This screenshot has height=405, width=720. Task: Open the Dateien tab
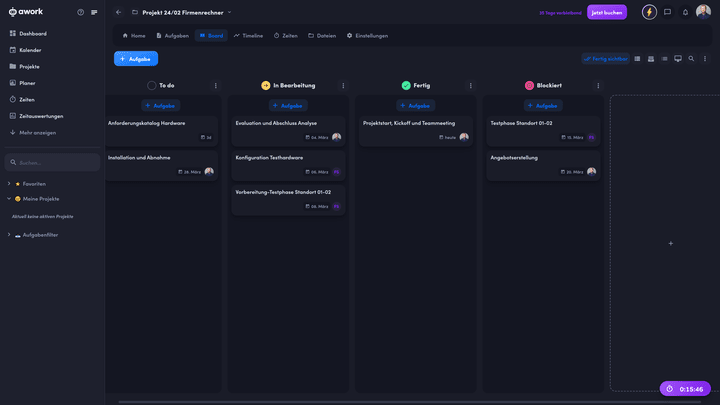(x=322, y=35)
